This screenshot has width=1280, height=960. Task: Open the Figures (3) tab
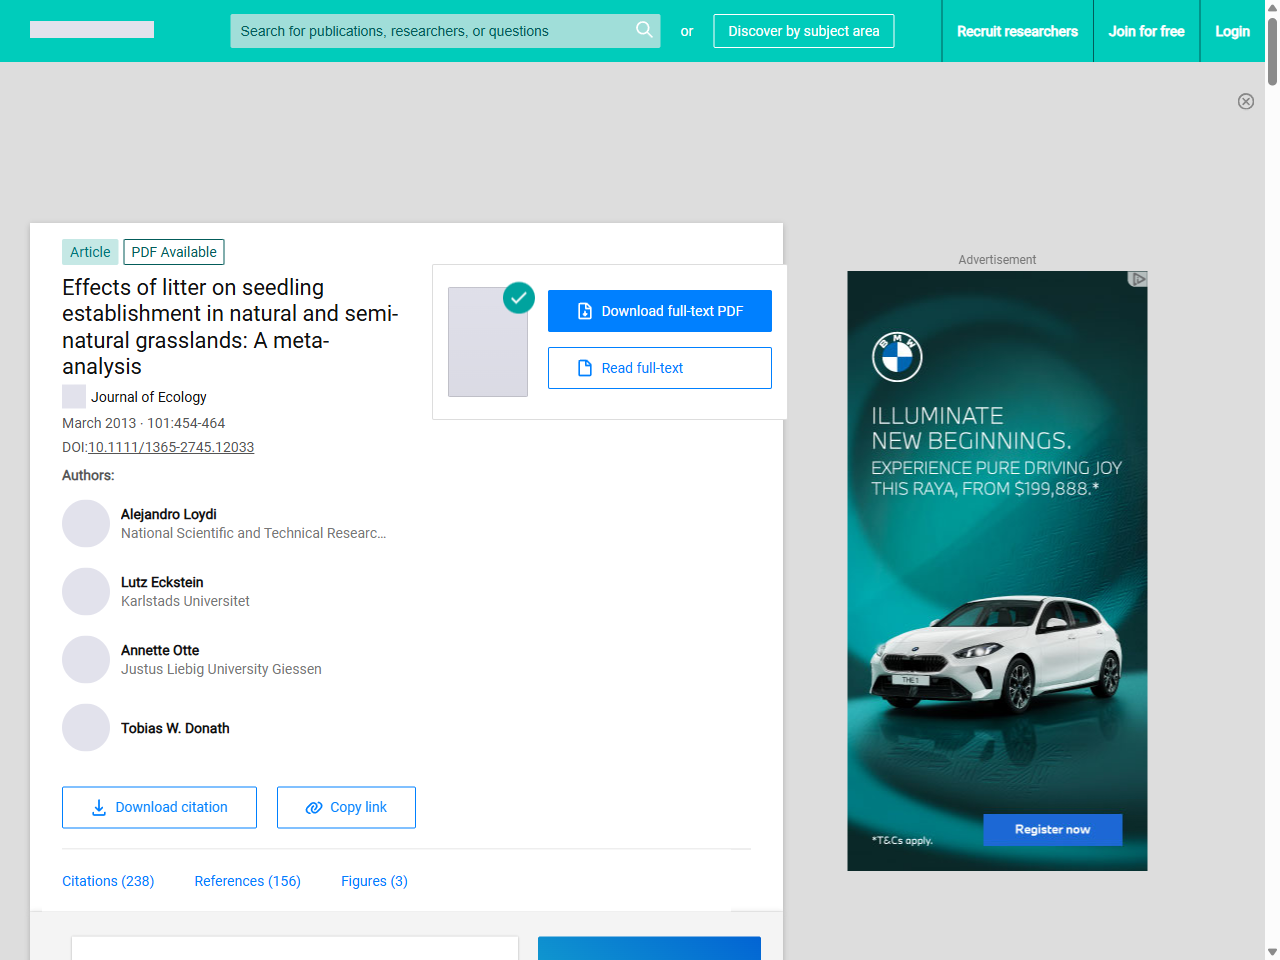coord(374,881)
